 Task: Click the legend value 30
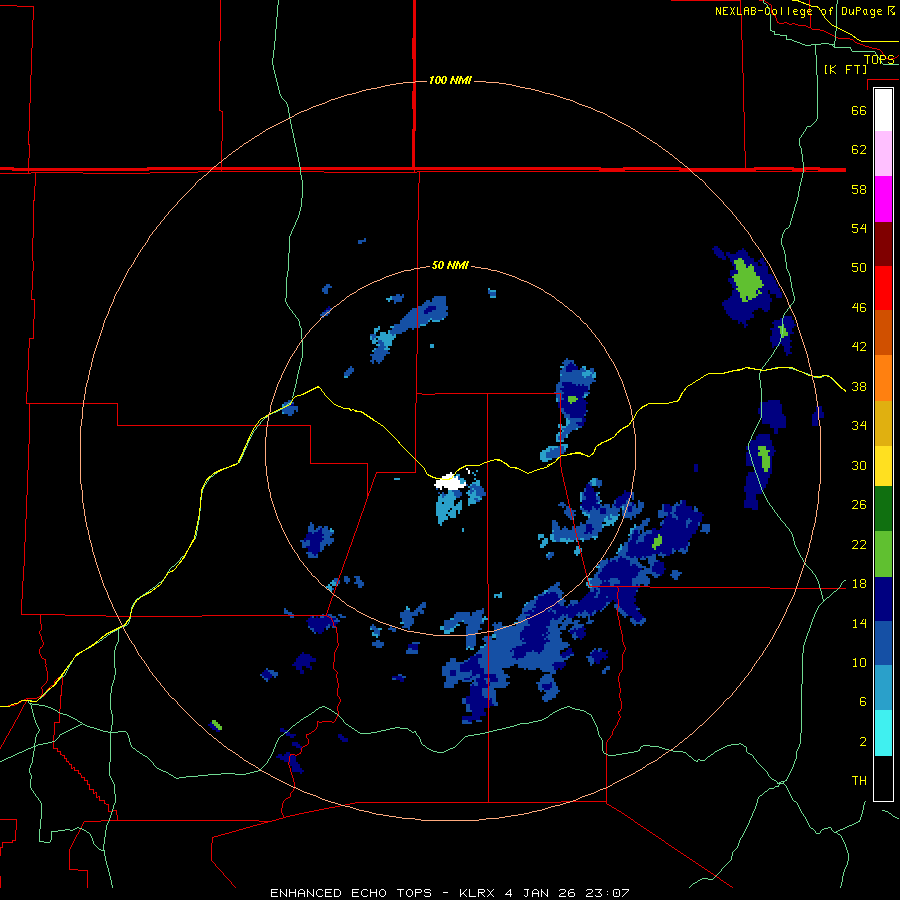[859, 465]
